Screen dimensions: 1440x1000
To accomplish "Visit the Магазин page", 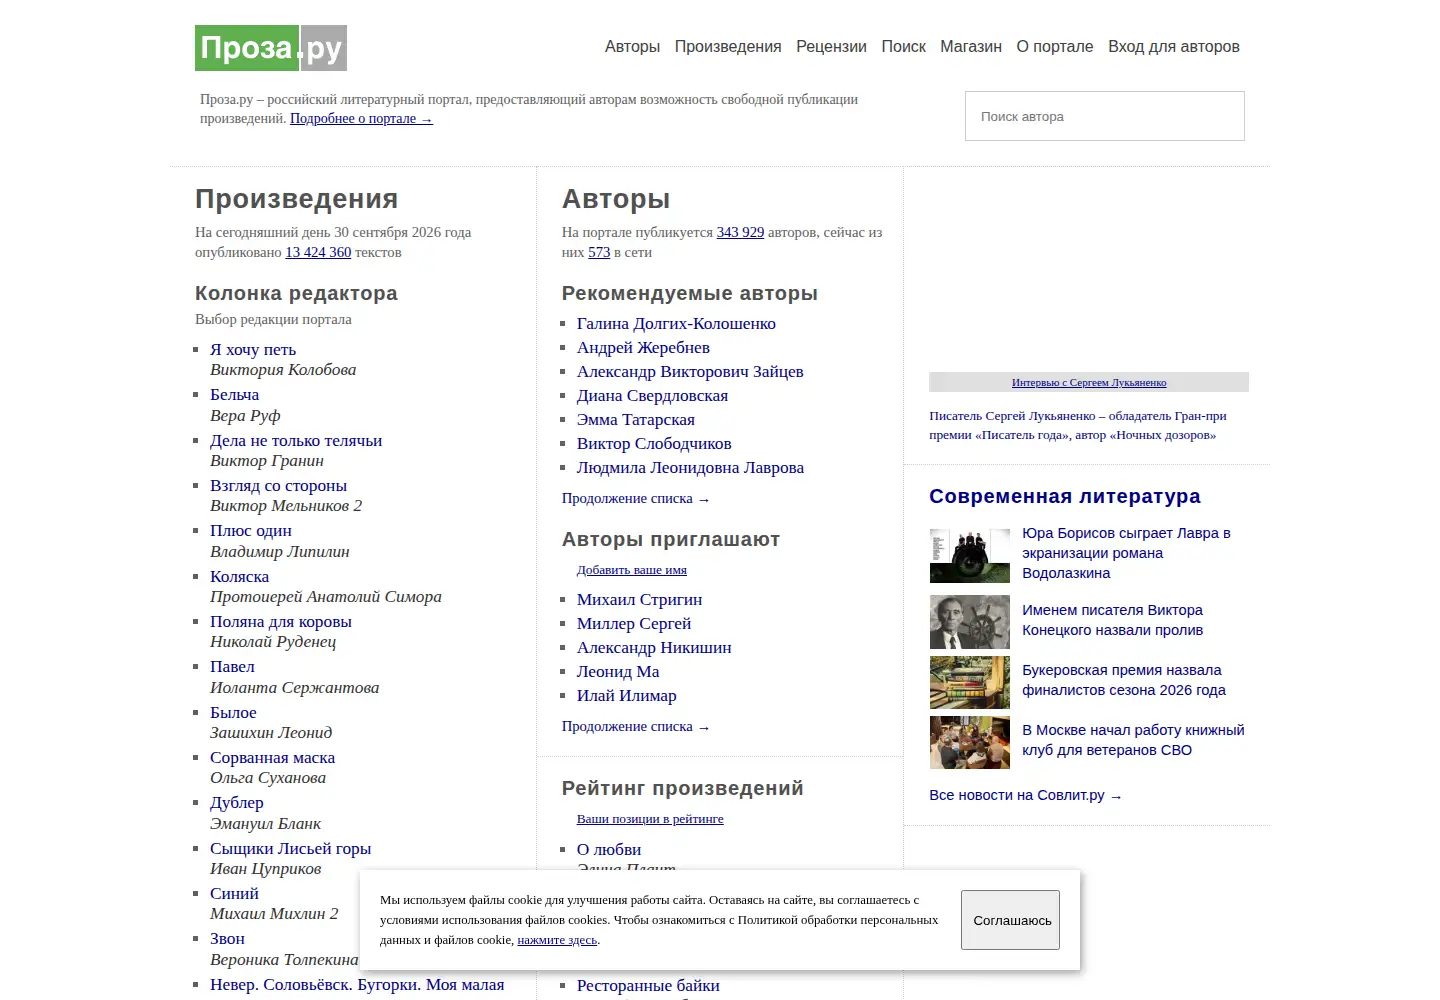I will 971,46.
